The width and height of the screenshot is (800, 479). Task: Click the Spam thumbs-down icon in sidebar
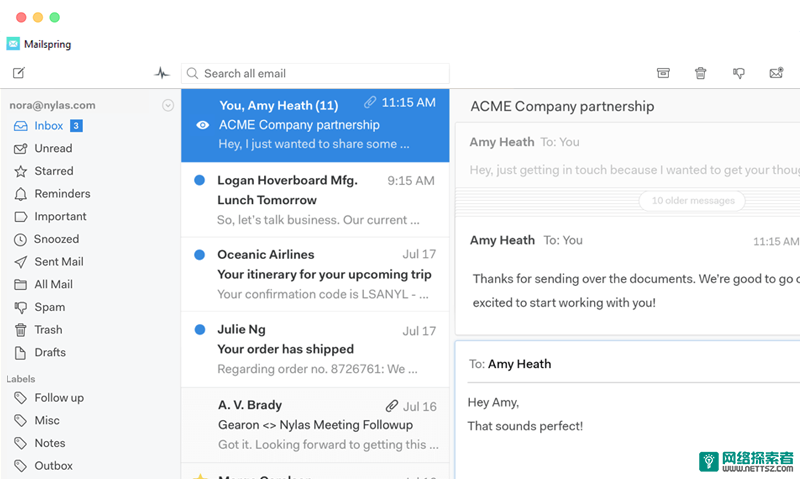coord(20,308)
